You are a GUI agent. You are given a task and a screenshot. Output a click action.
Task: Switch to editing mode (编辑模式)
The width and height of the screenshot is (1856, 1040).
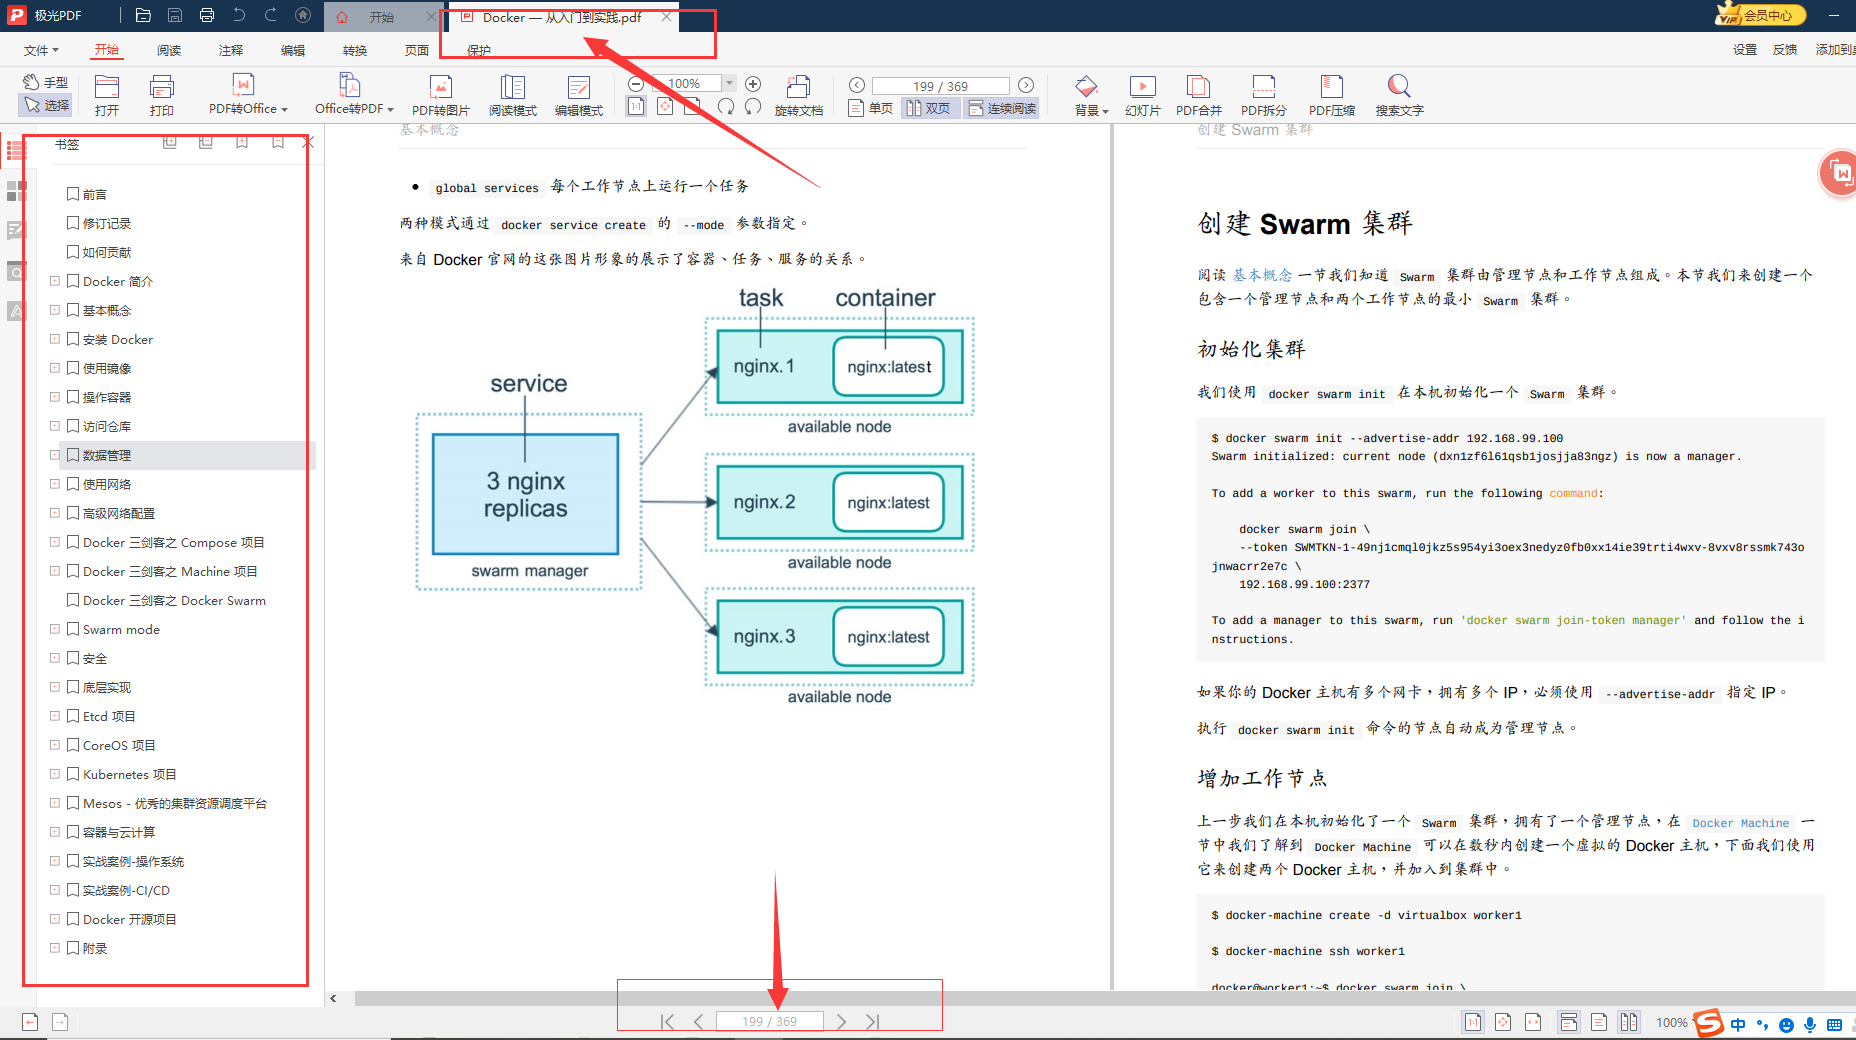579,96
